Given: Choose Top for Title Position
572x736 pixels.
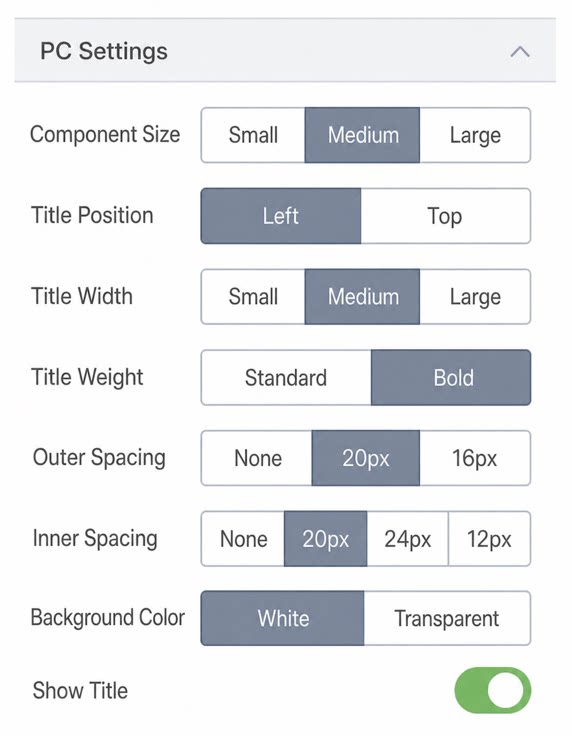Looking at the screenshot, I should point(445,216).
